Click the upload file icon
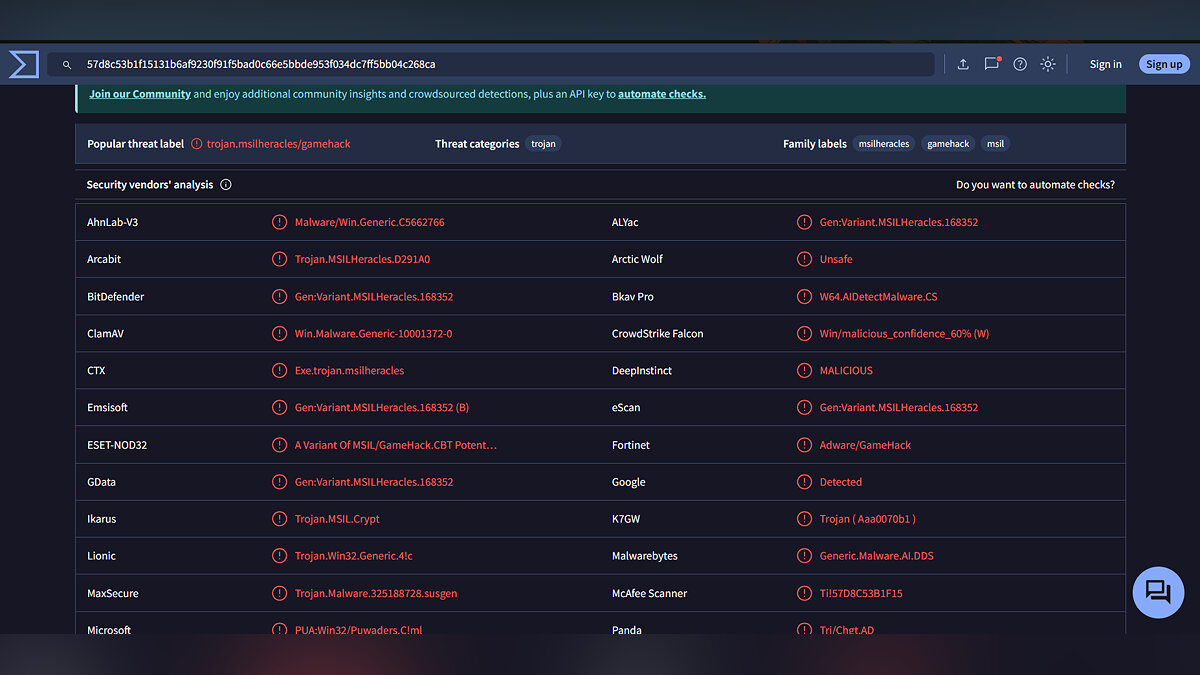The image size is (1200, 675). coord(963,64)
